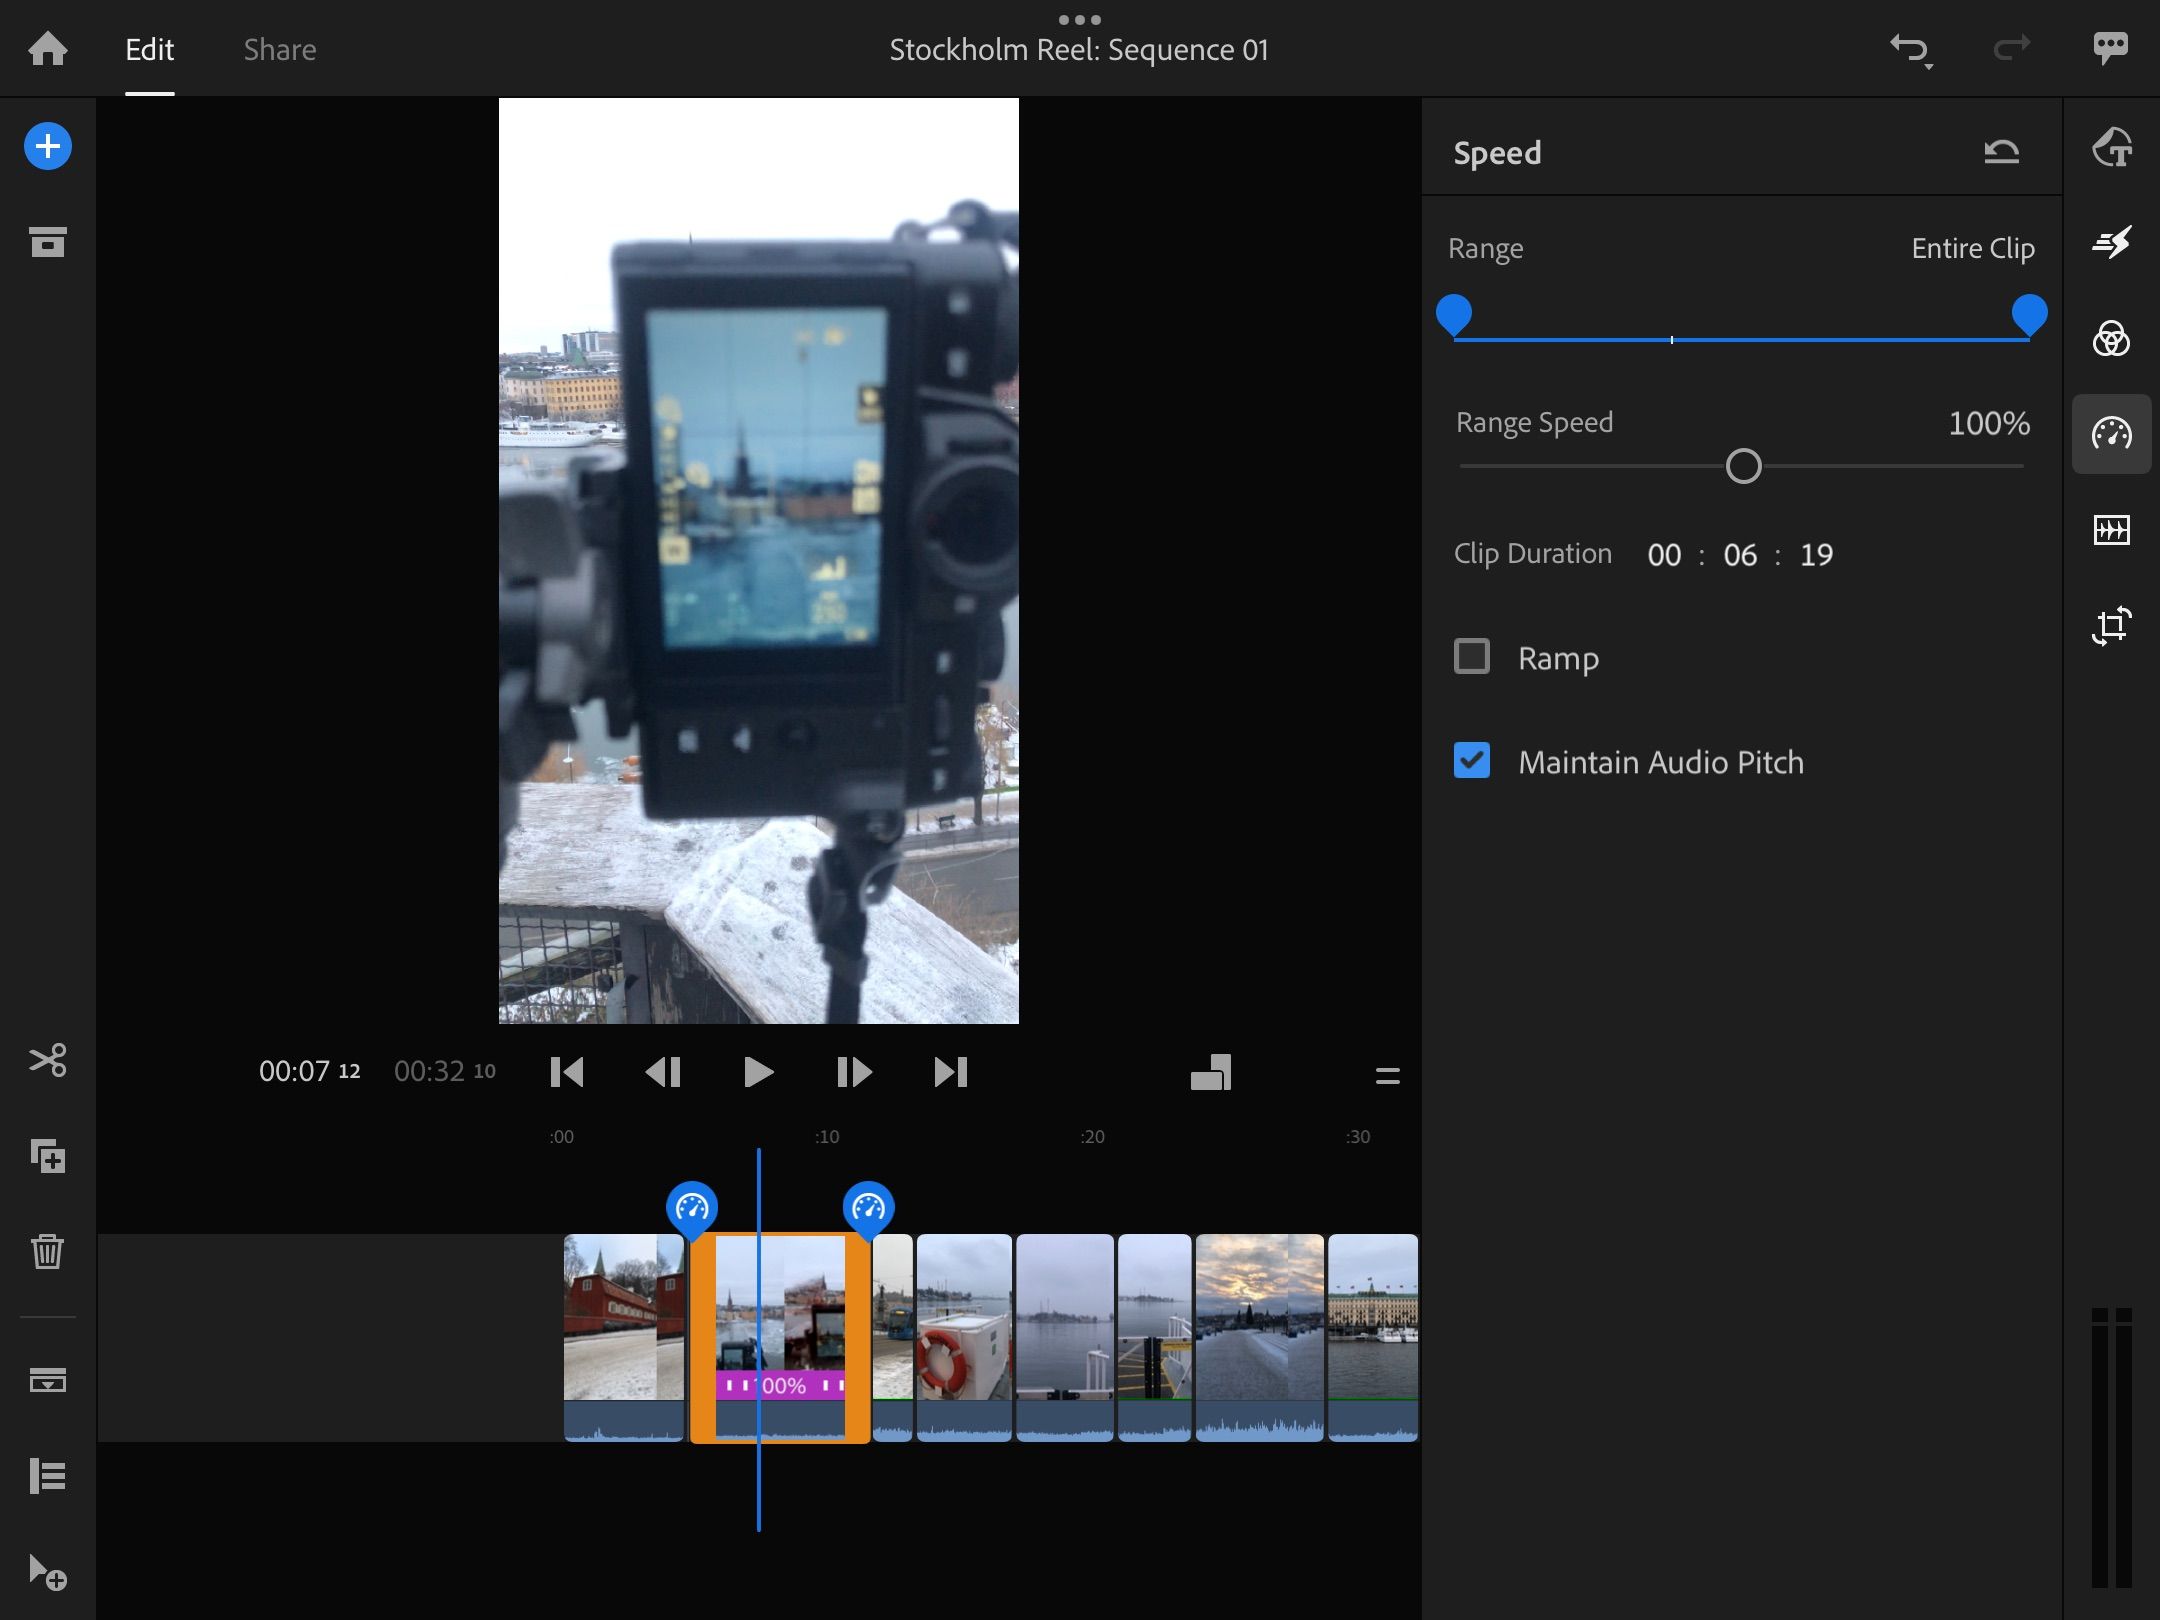Delete clip with trash icon
The width and height of the screenshot is (2160, 1620).
pyautogui.click(x=47, y=1251)
